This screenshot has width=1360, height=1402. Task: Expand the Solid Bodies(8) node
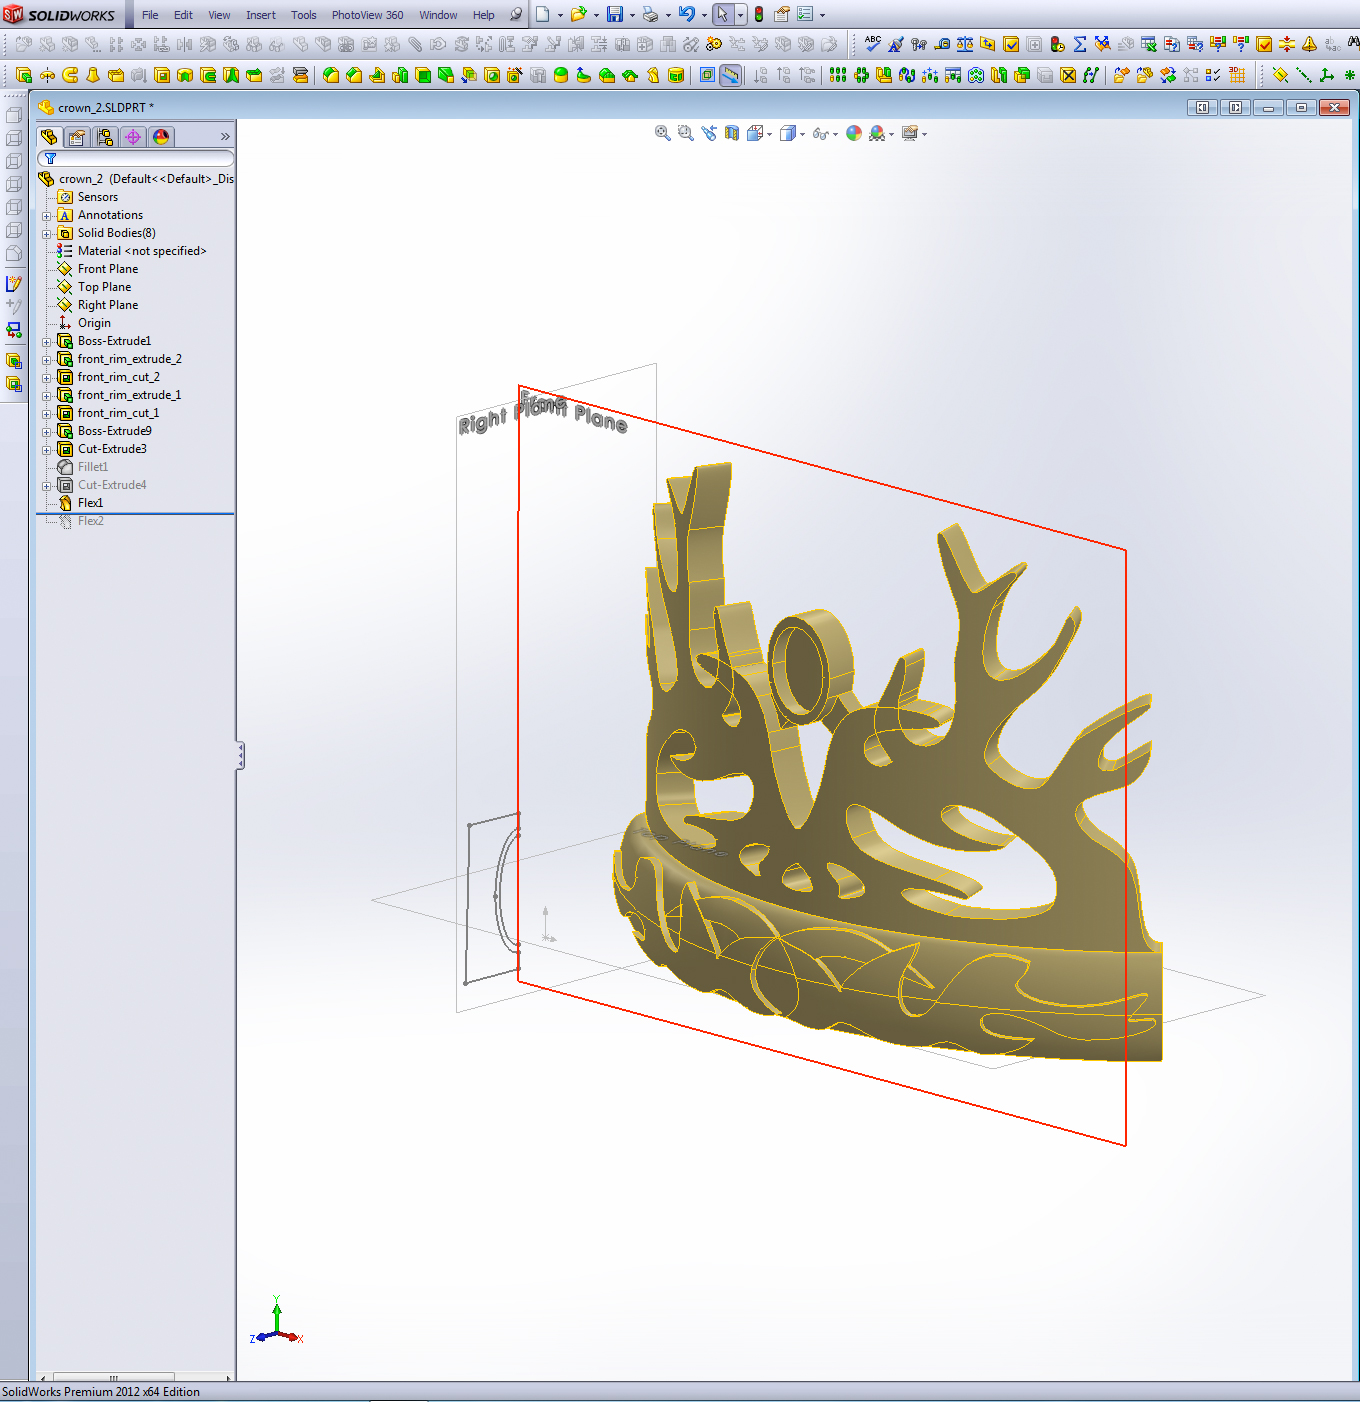(x=46, y=234)
